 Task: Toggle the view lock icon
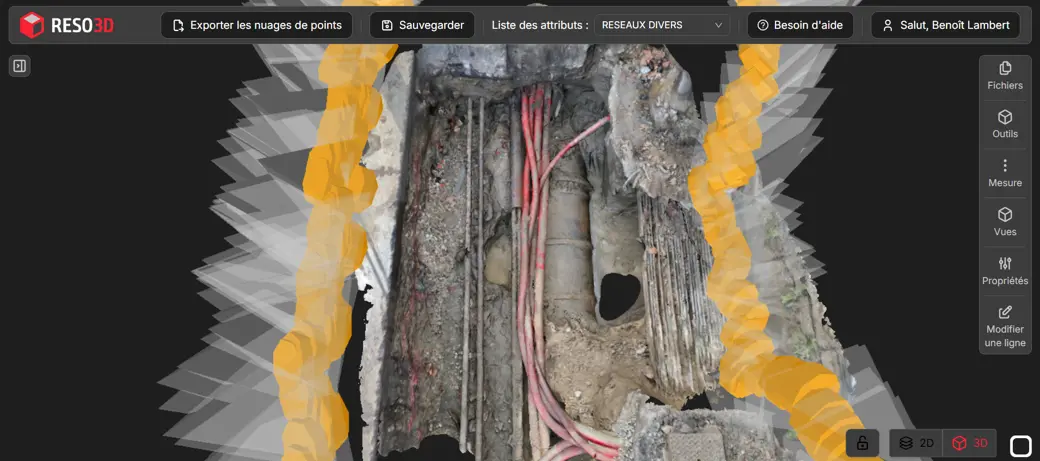[862, 443]
